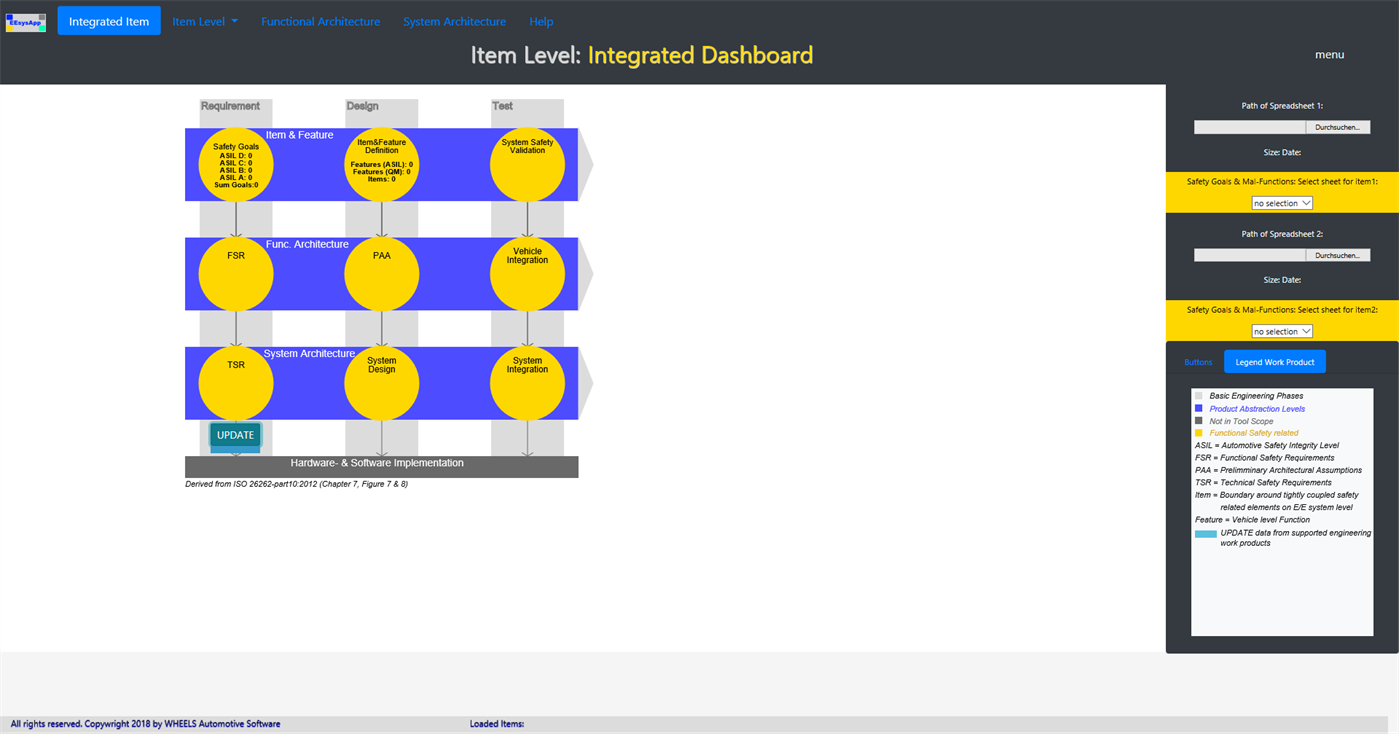Select the Safety Goals circle

(x=236, y=164)
